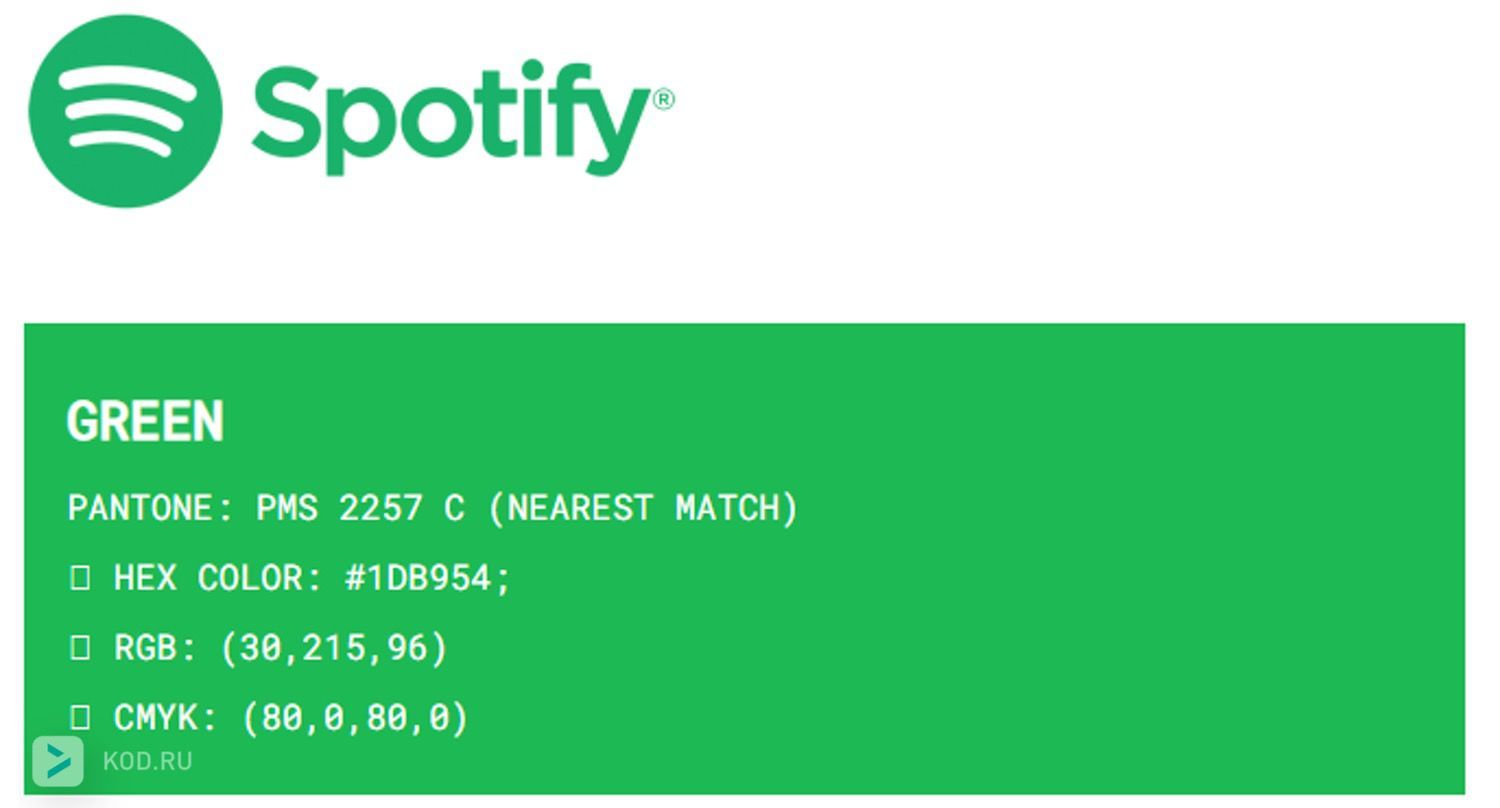Click the Spotify wordmark text
Viewport: 1500px width, 808px height.
click(x=450, y=117)
